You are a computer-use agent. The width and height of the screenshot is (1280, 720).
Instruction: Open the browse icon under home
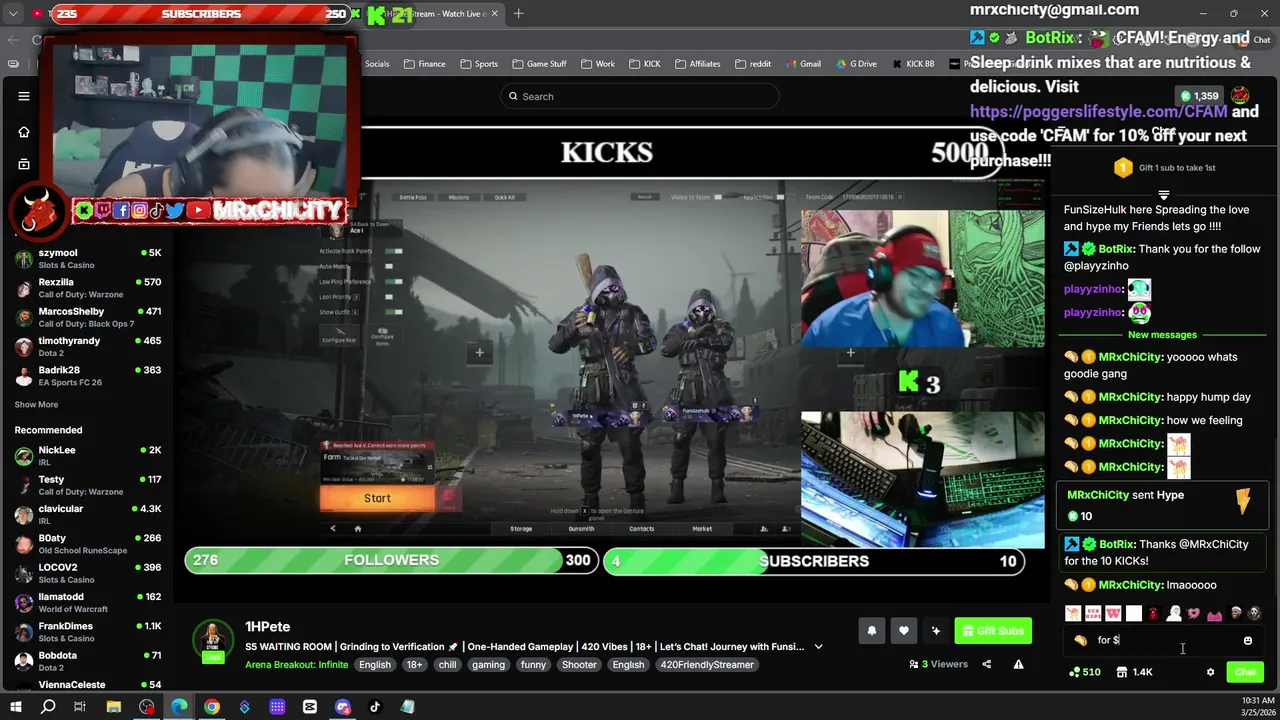coord(24,164)
